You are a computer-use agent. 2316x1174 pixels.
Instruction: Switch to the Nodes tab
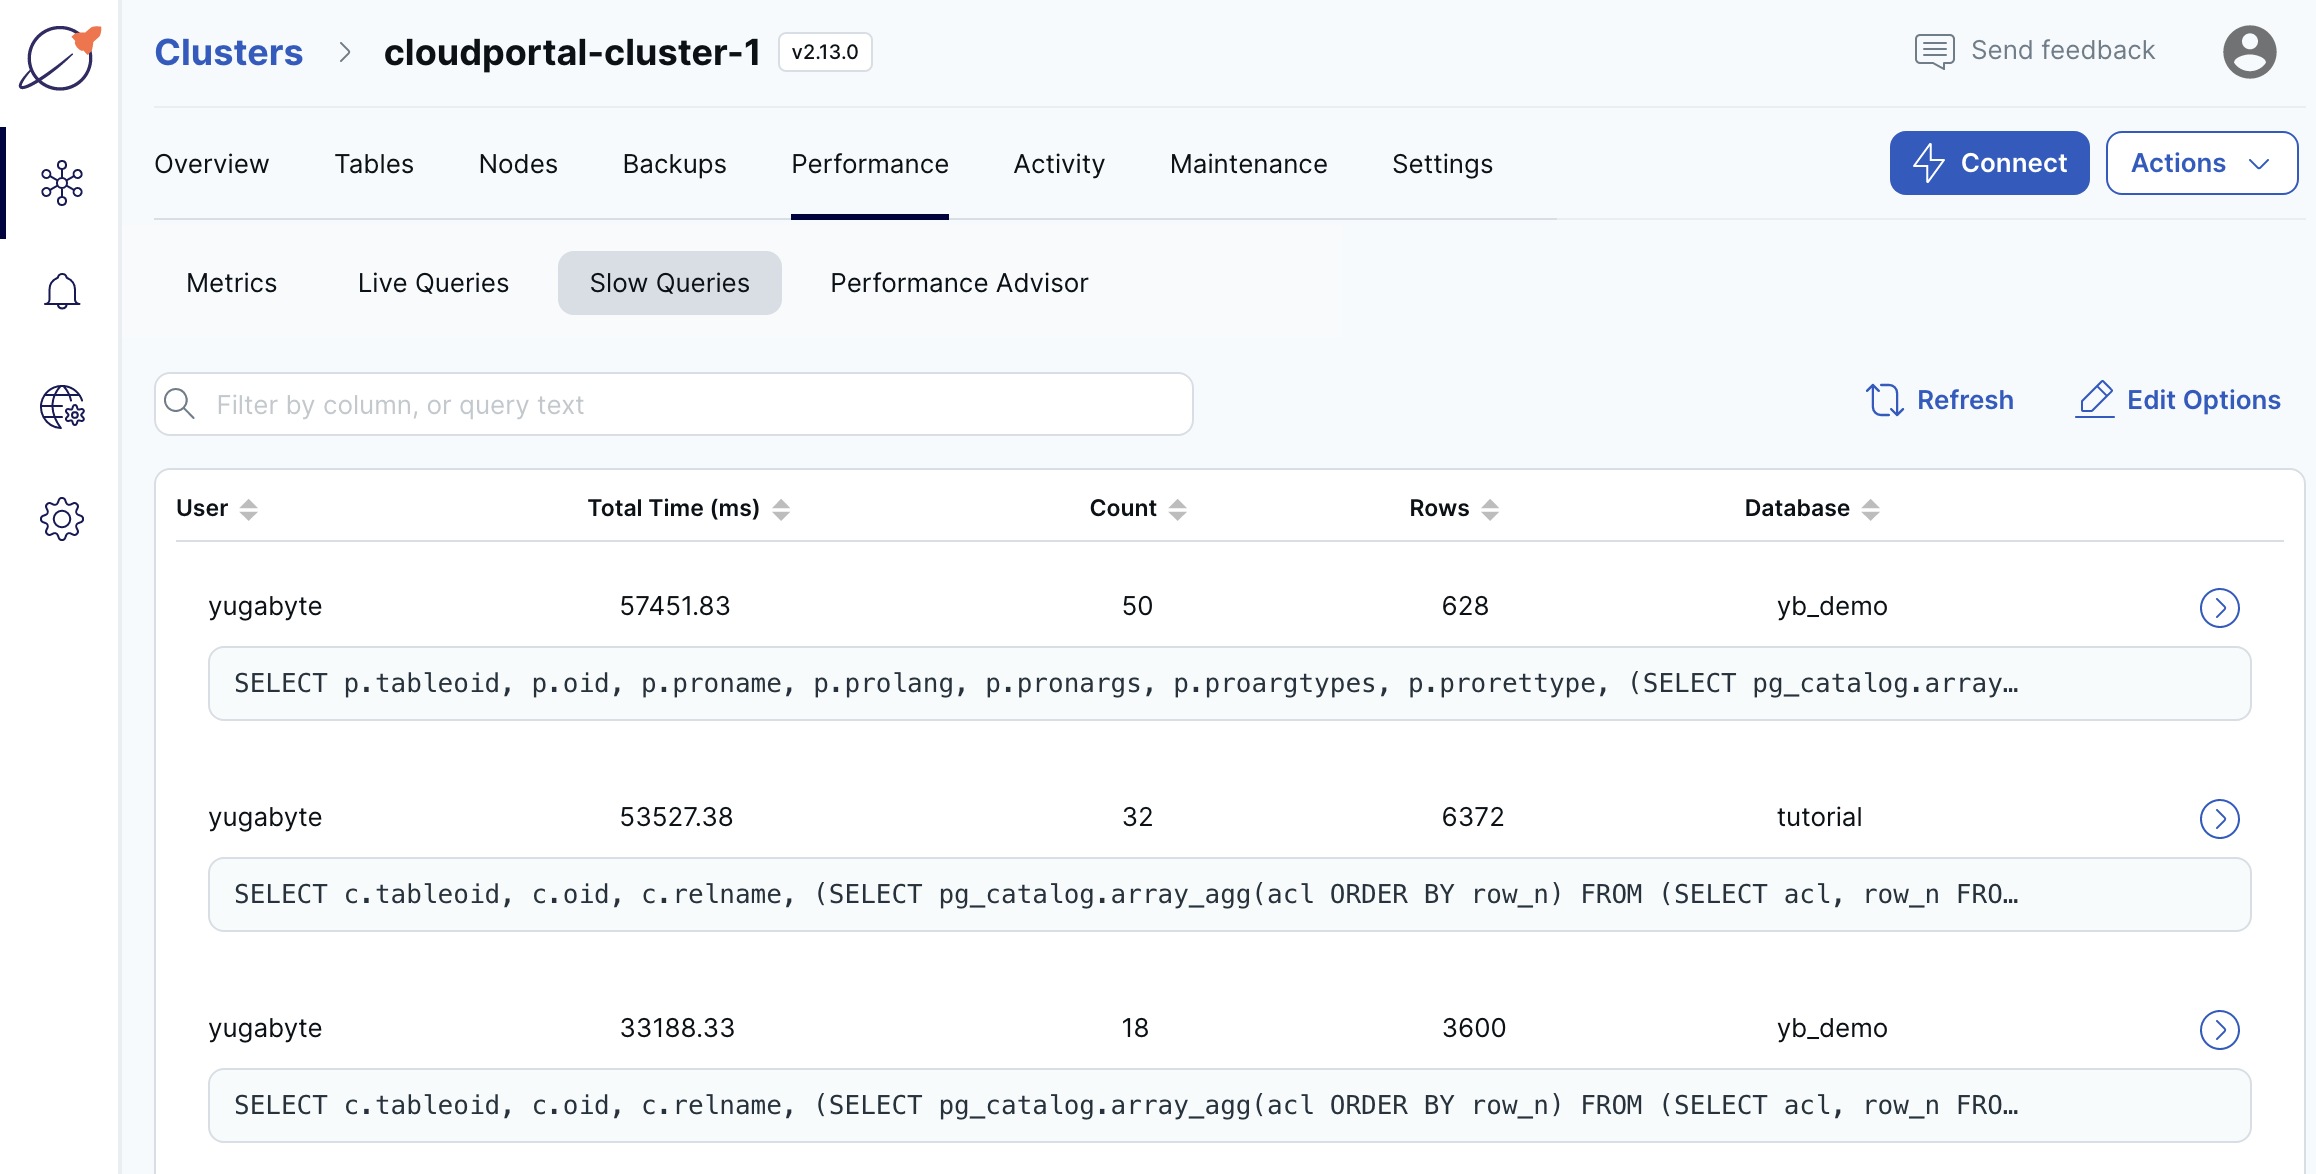click(518, 164)
